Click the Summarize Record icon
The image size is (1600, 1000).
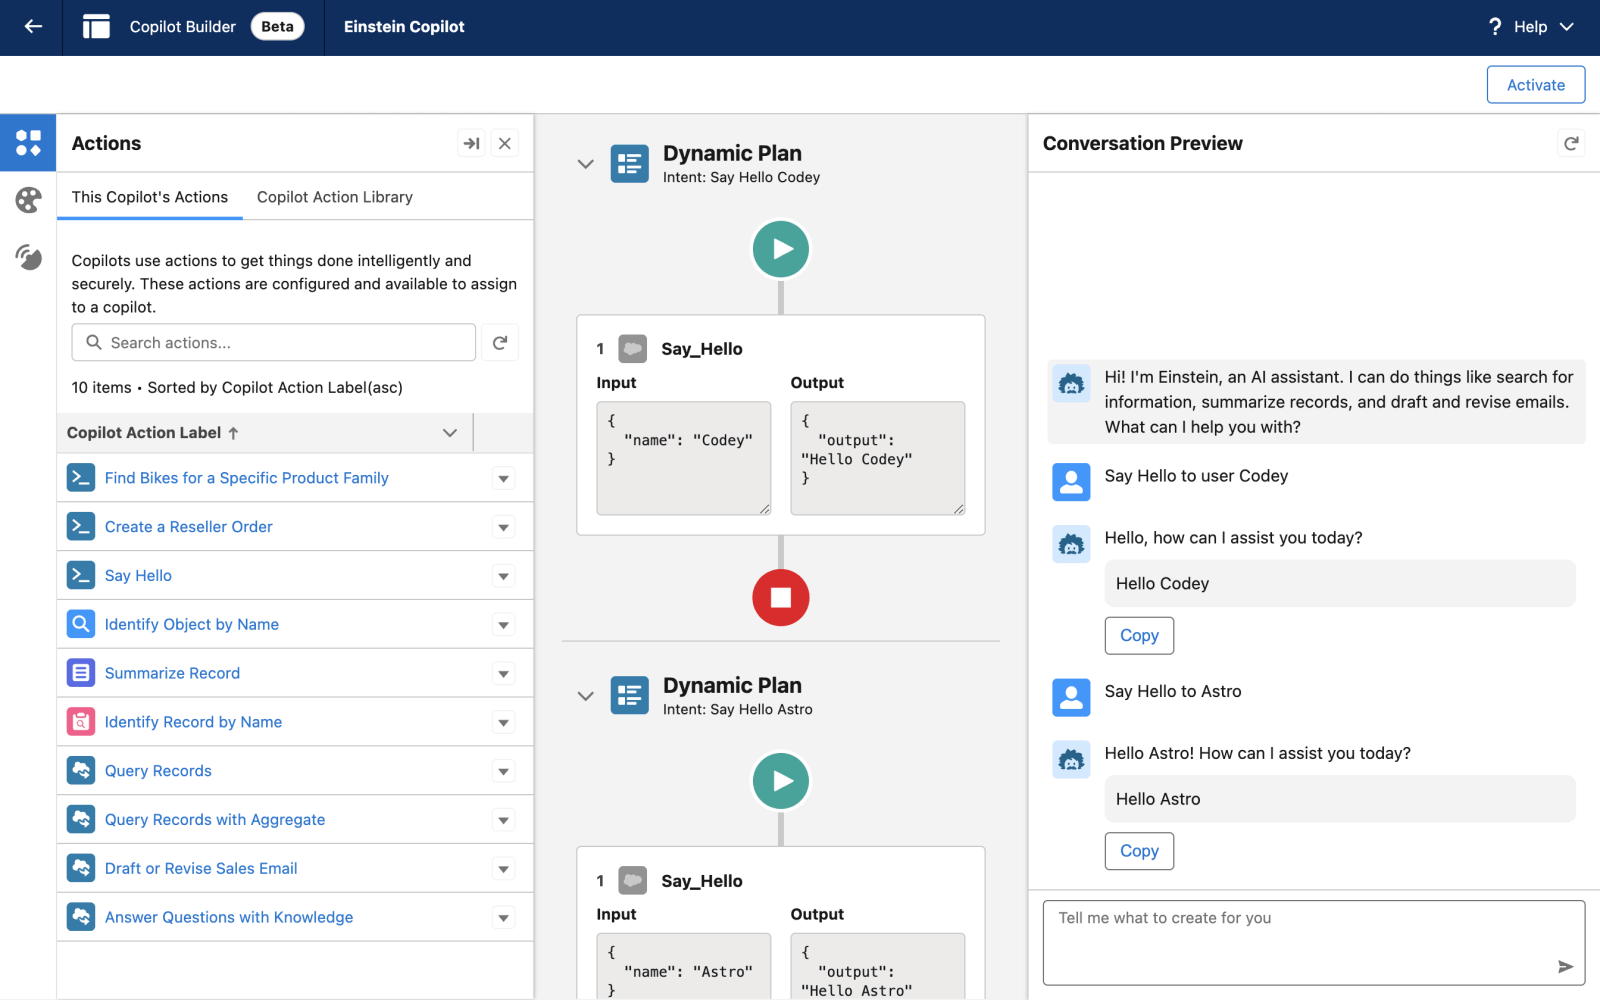coord(81,673)
